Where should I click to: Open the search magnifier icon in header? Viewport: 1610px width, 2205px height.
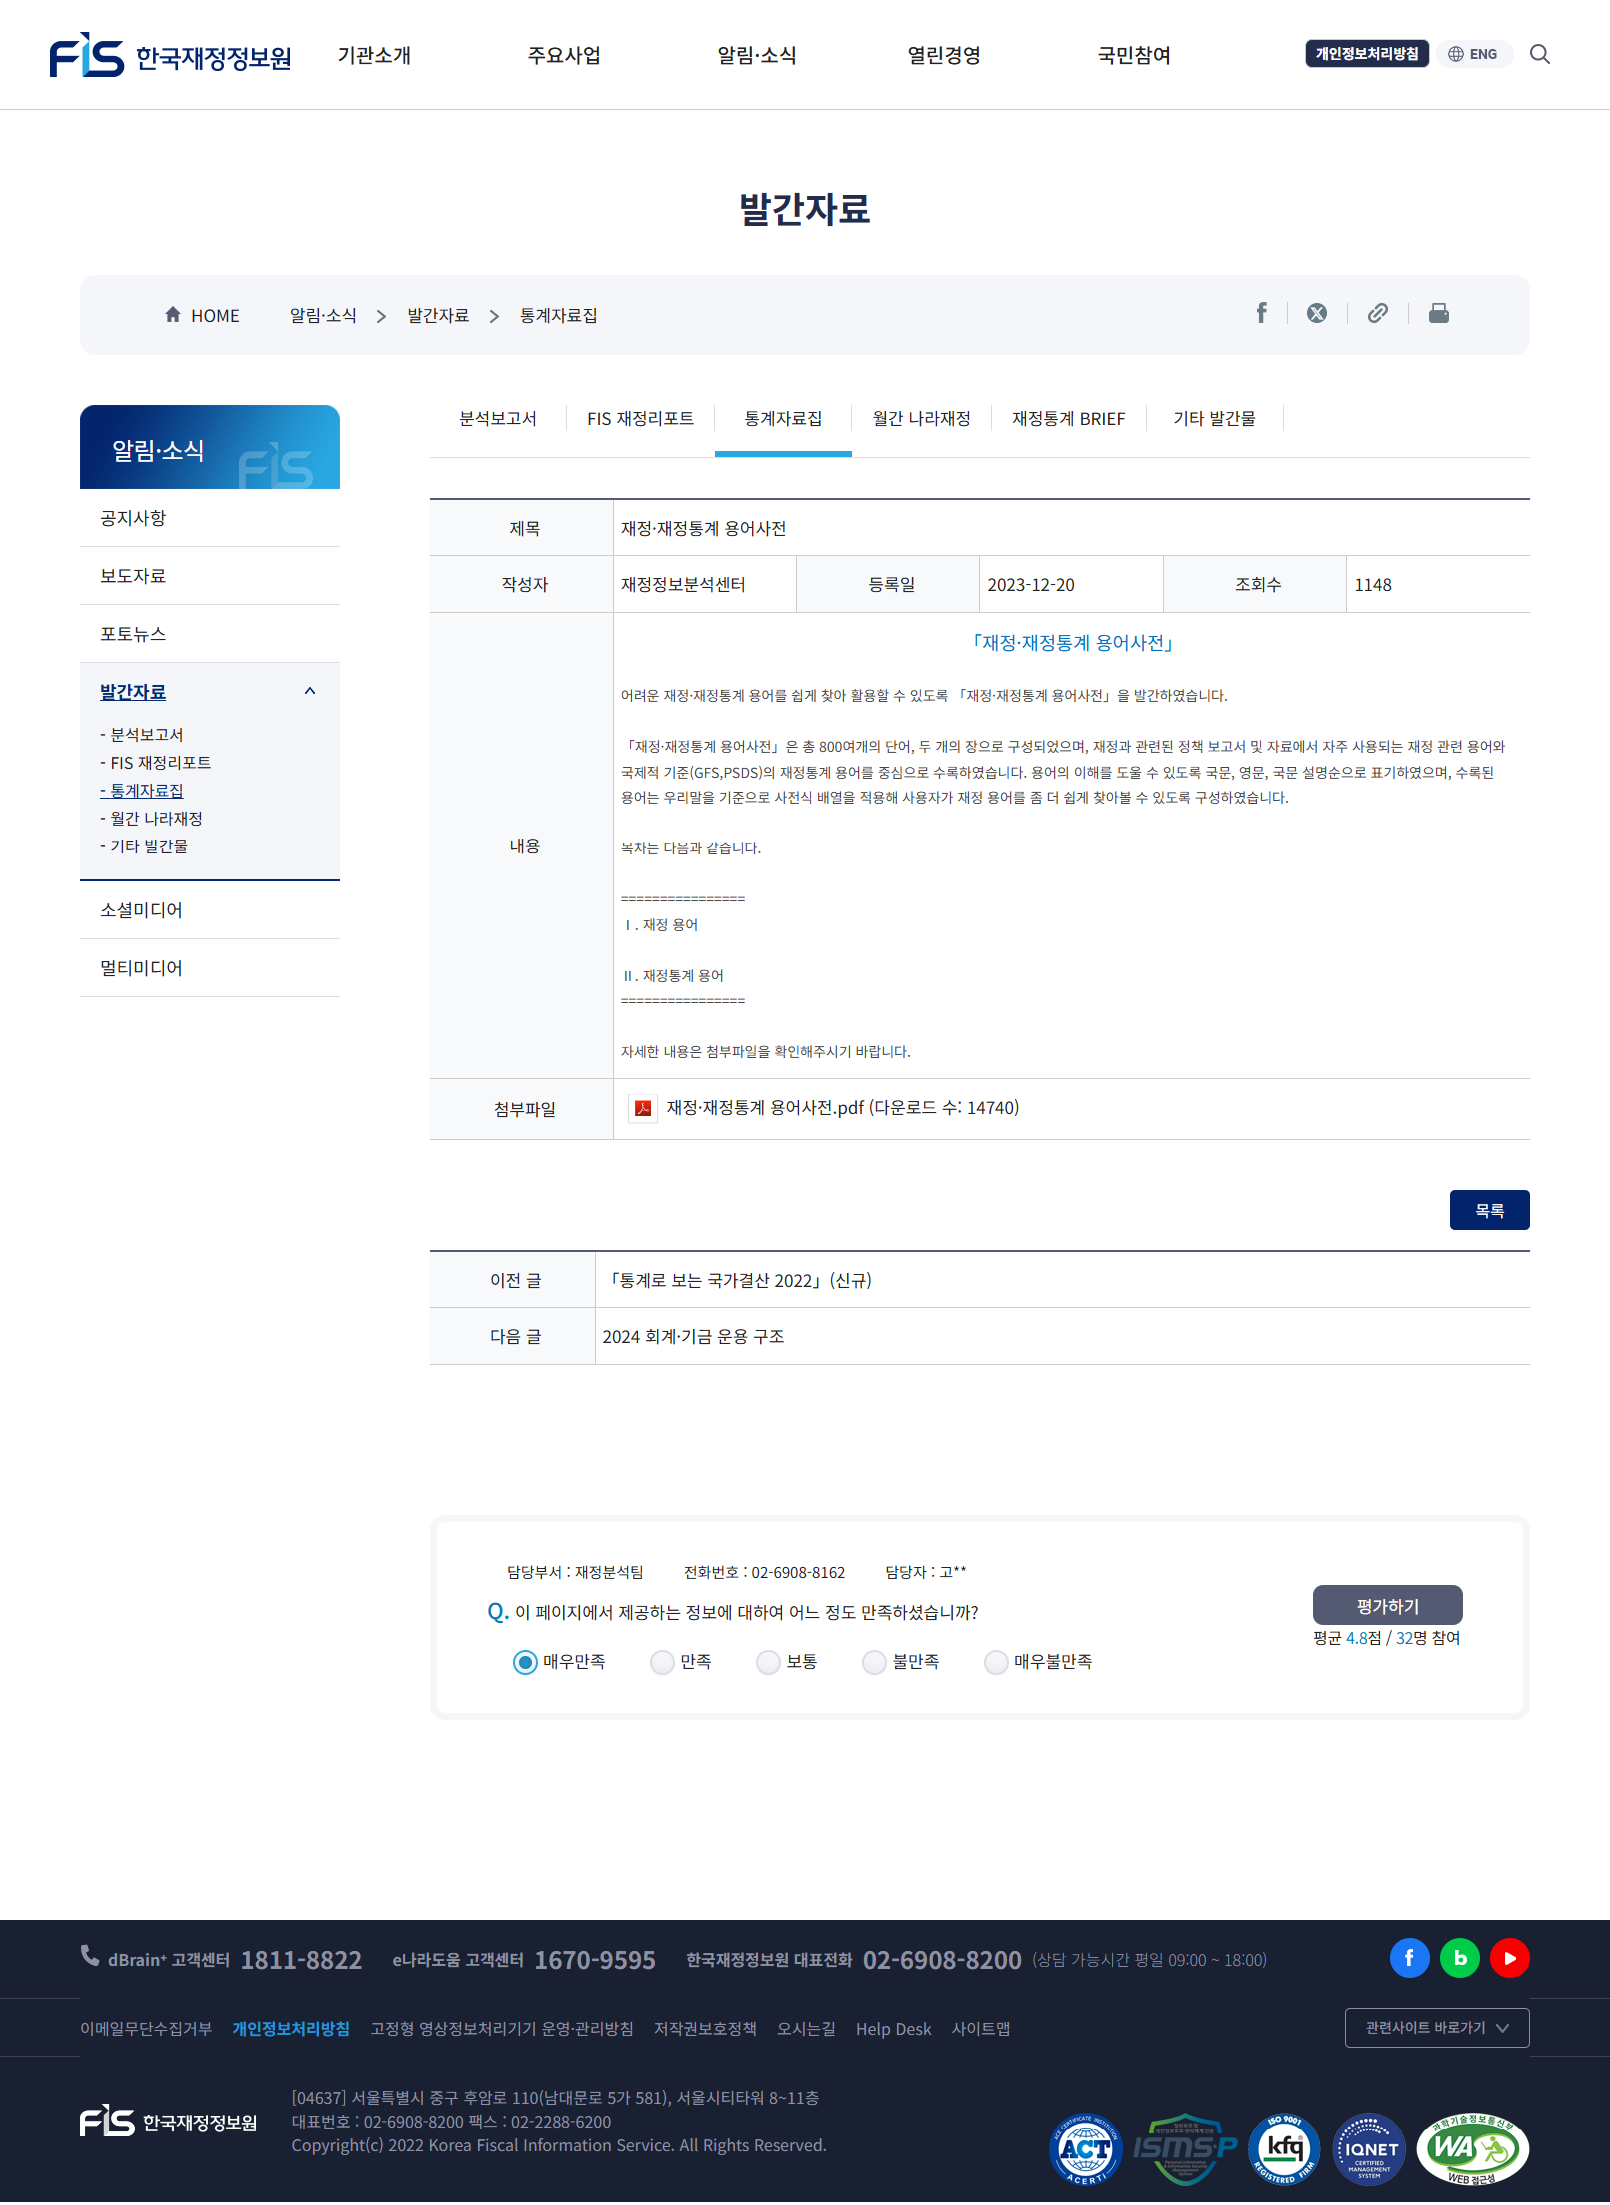(1539, 54)
